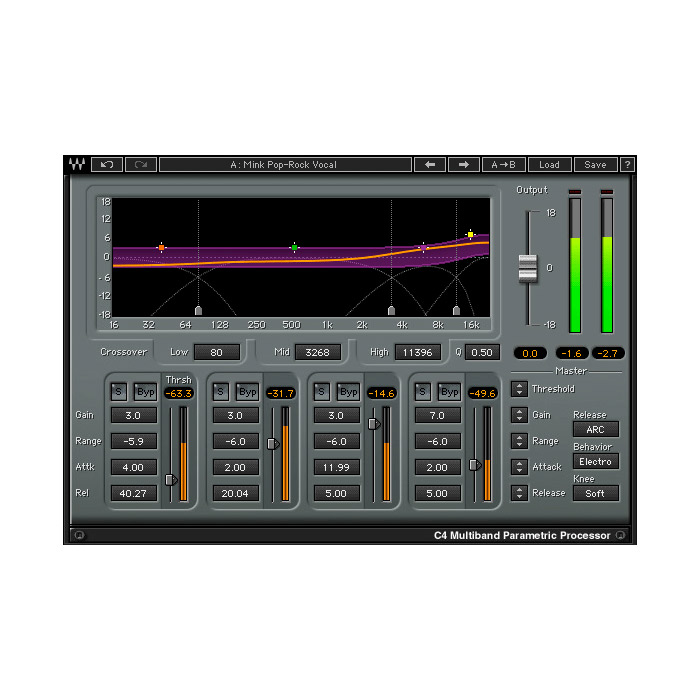Solo band 2 with its S button
Screen dimensions: 700x700
click(221, 392)
